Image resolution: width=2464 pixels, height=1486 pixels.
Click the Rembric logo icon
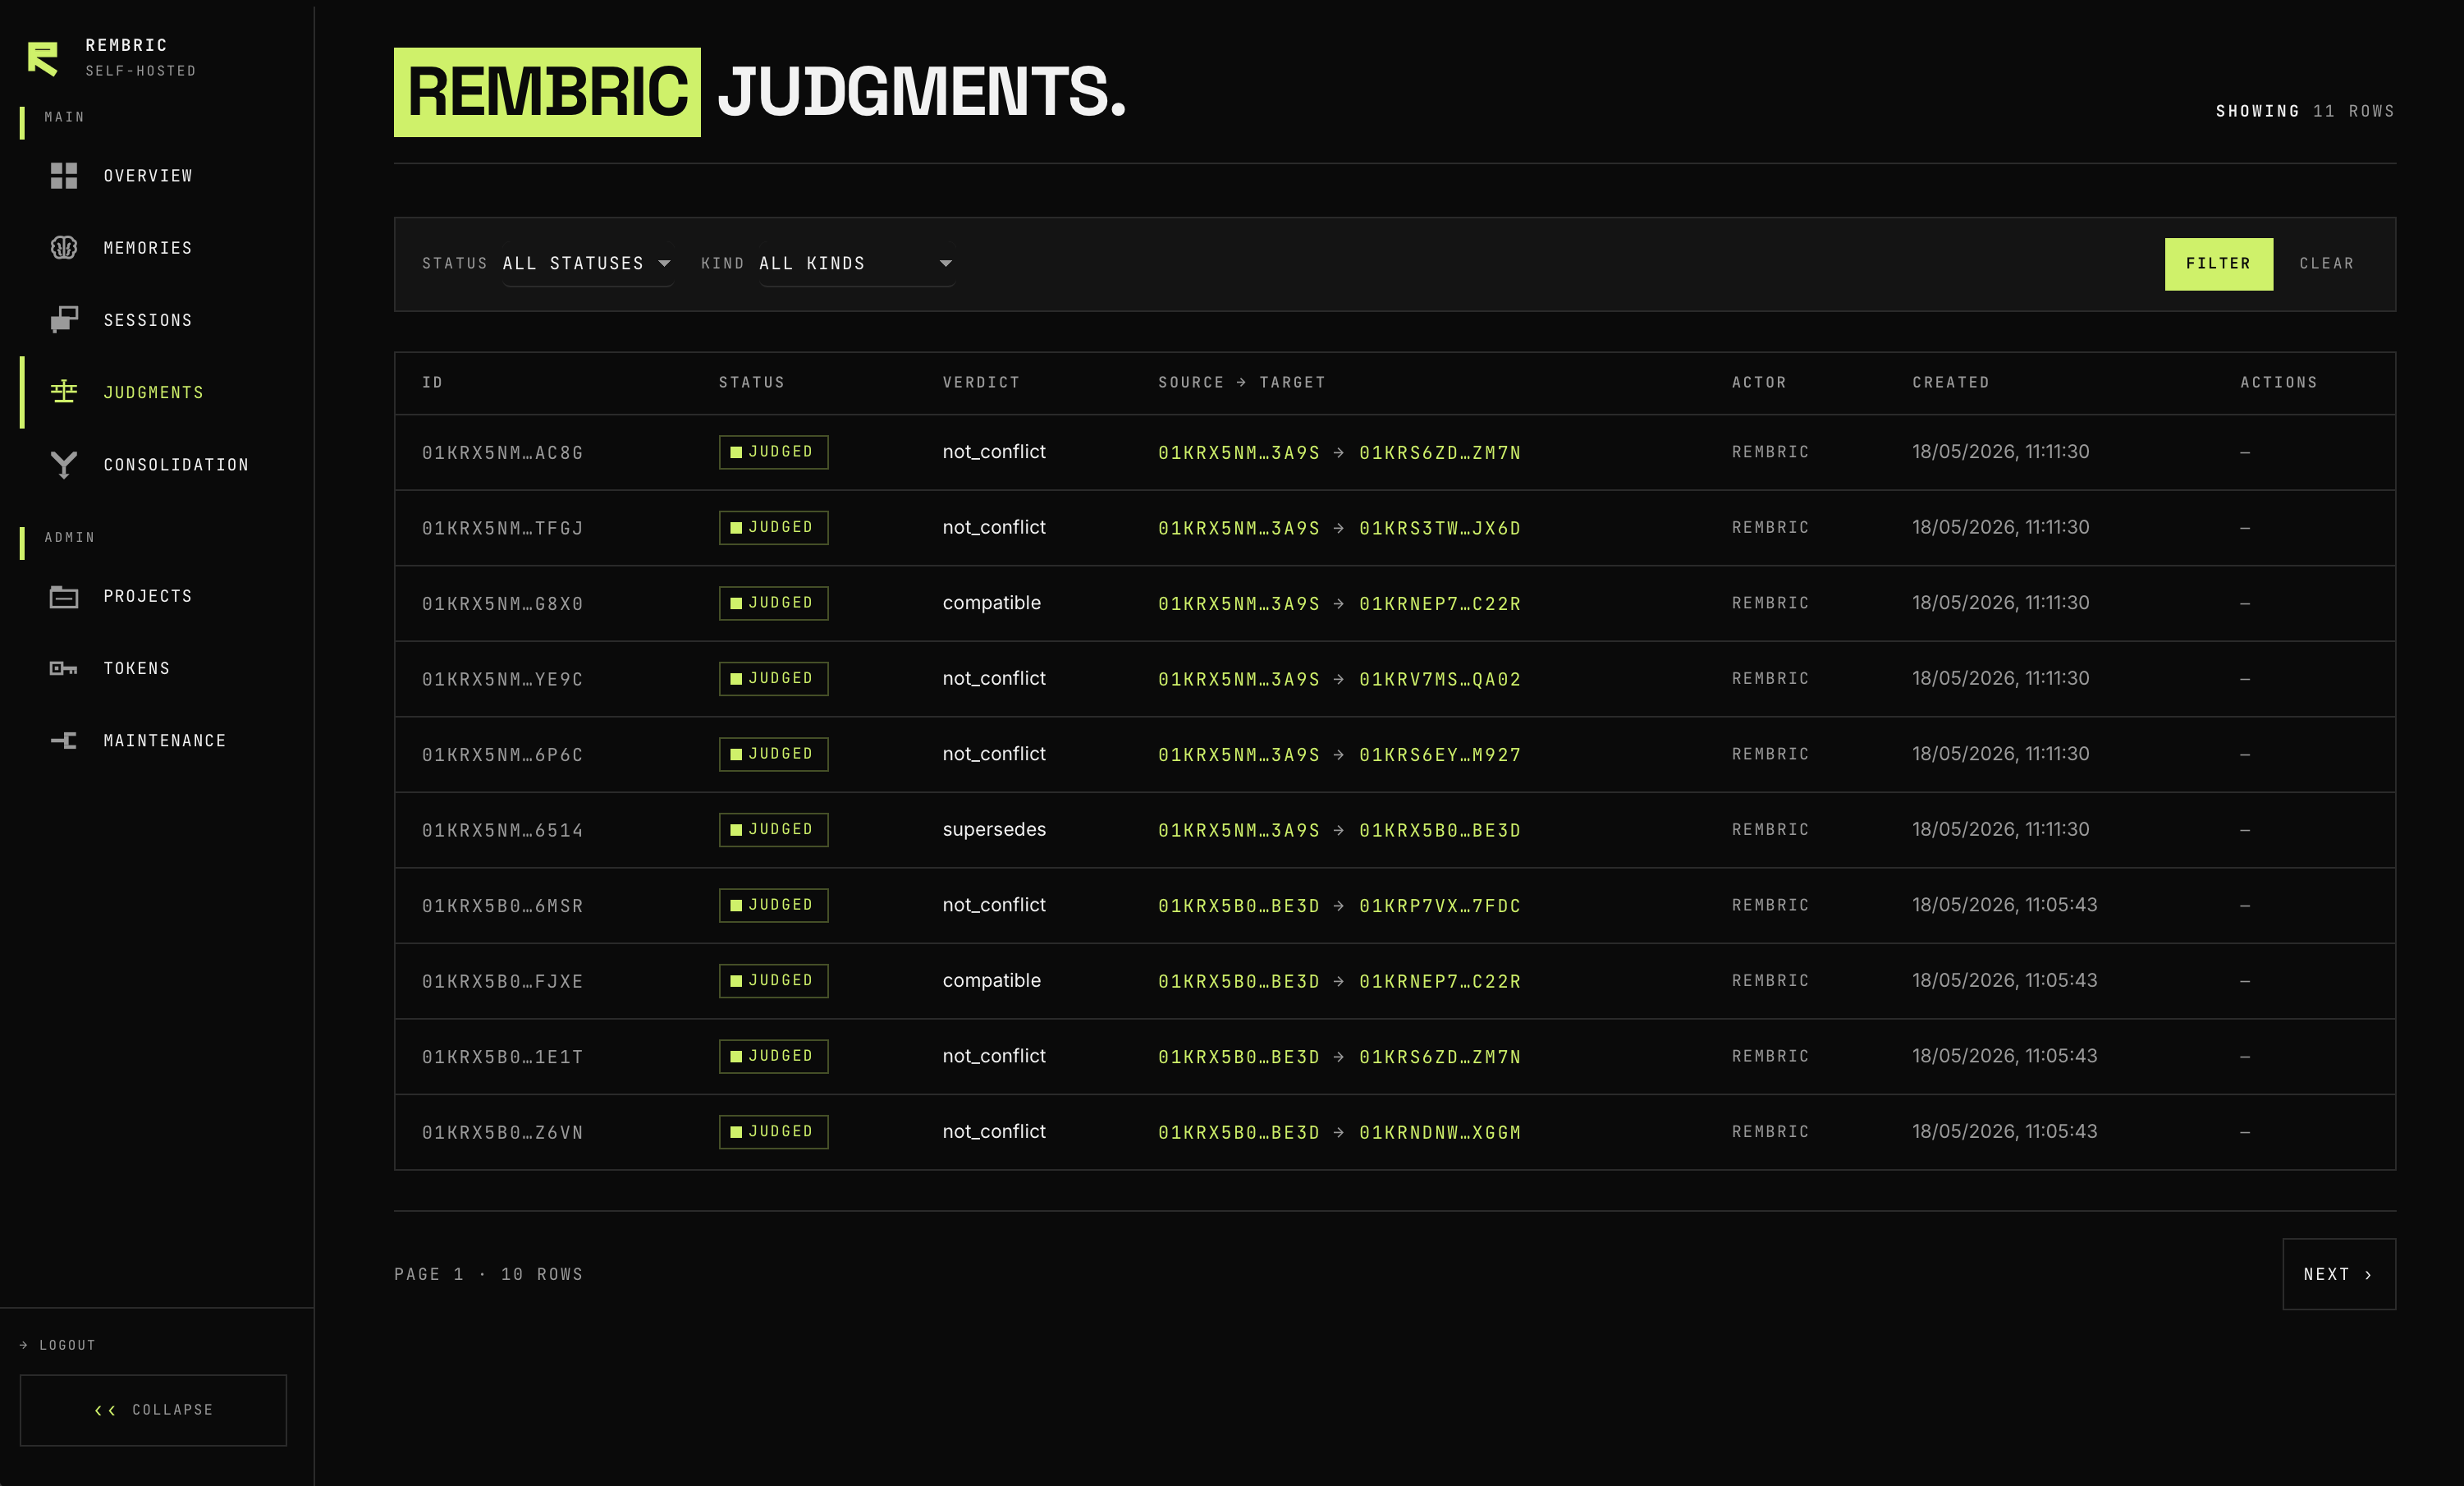43,58
